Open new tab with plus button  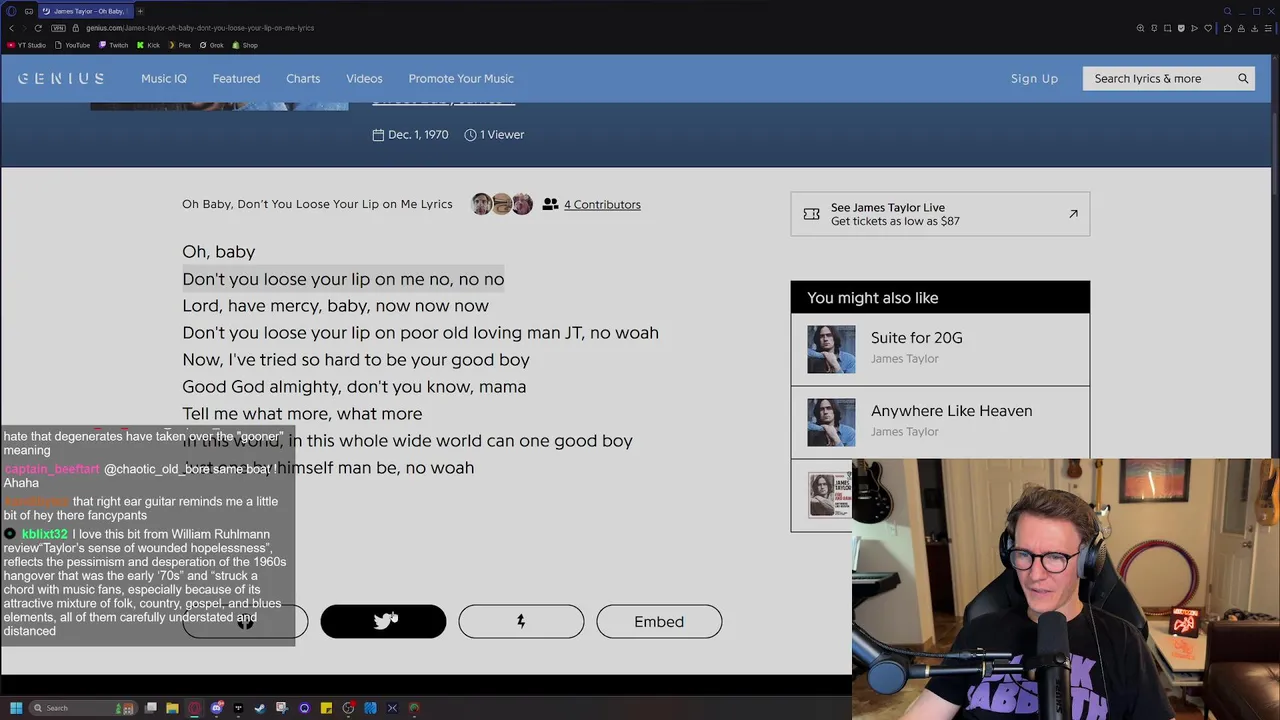pos(140,11)
